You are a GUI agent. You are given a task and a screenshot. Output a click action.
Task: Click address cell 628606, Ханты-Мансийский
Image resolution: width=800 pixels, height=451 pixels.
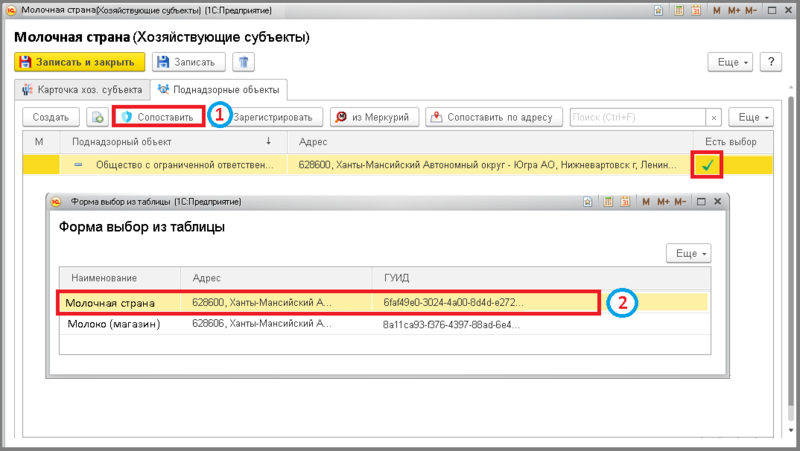[262, 323]
